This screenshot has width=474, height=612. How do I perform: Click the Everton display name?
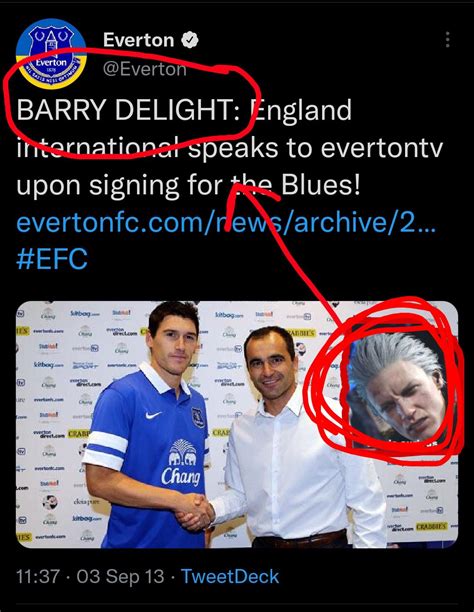pyautogui.click(x=139, y=40)
